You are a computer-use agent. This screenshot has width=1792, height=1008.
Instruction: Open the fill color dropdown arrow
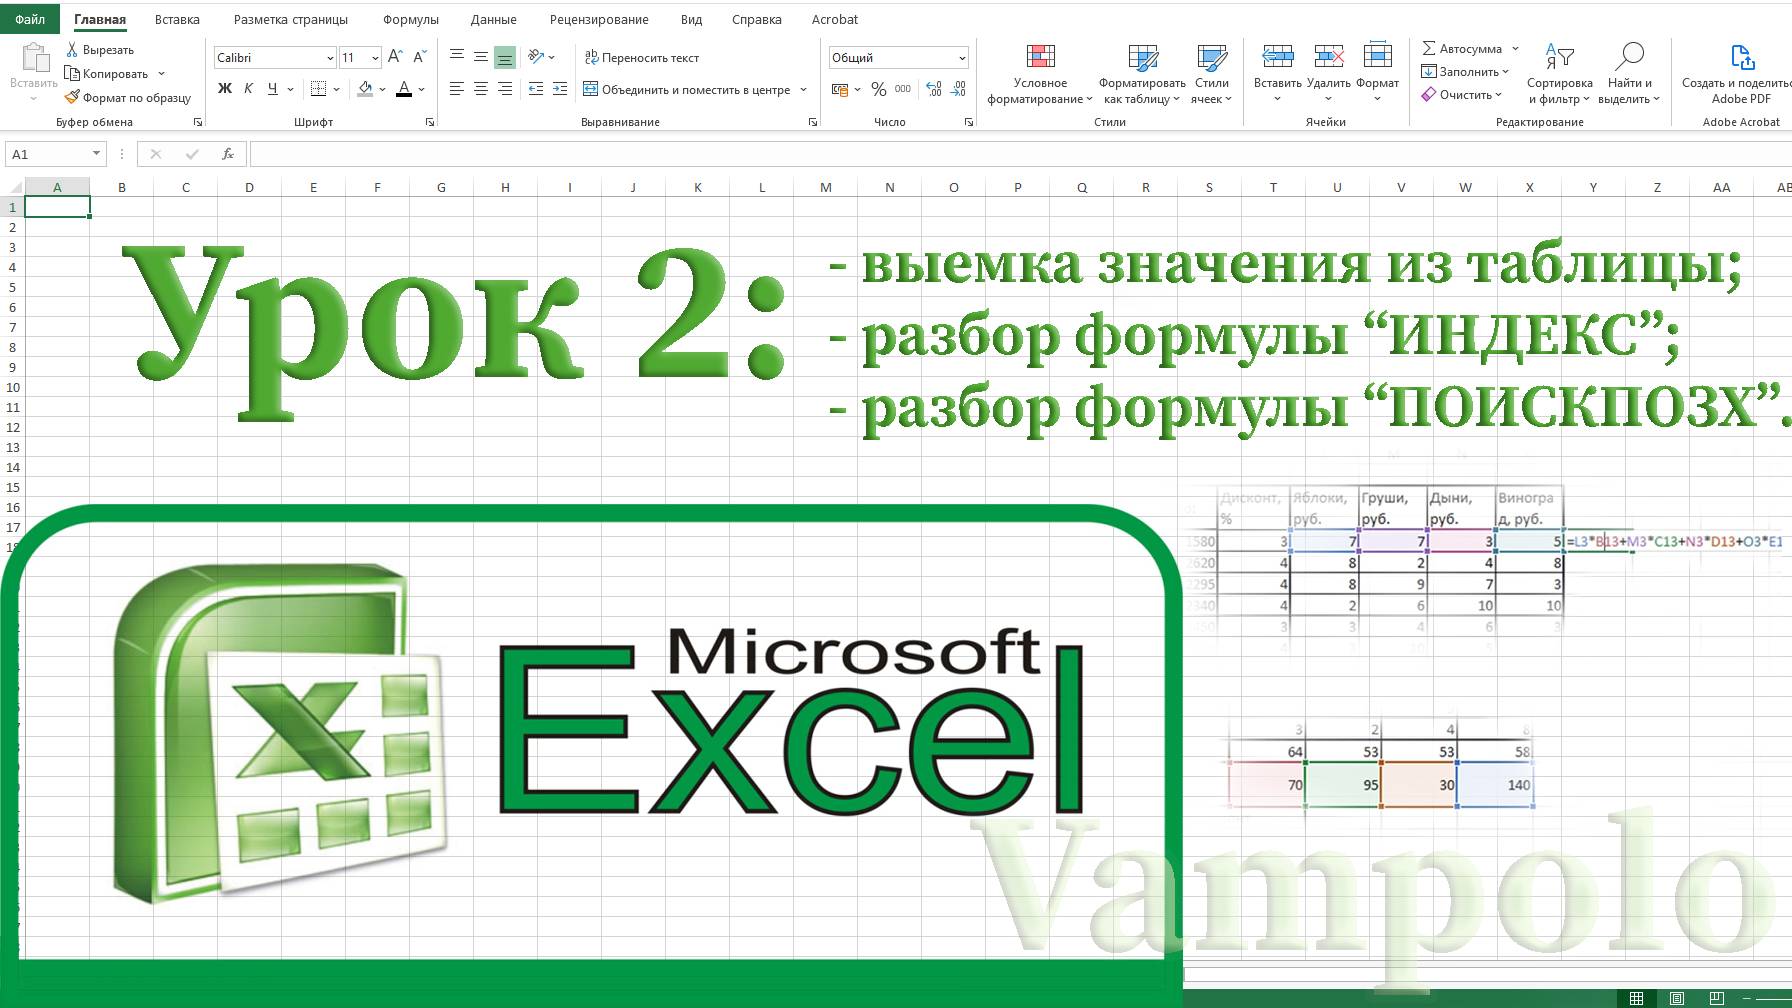coord(382,89)
